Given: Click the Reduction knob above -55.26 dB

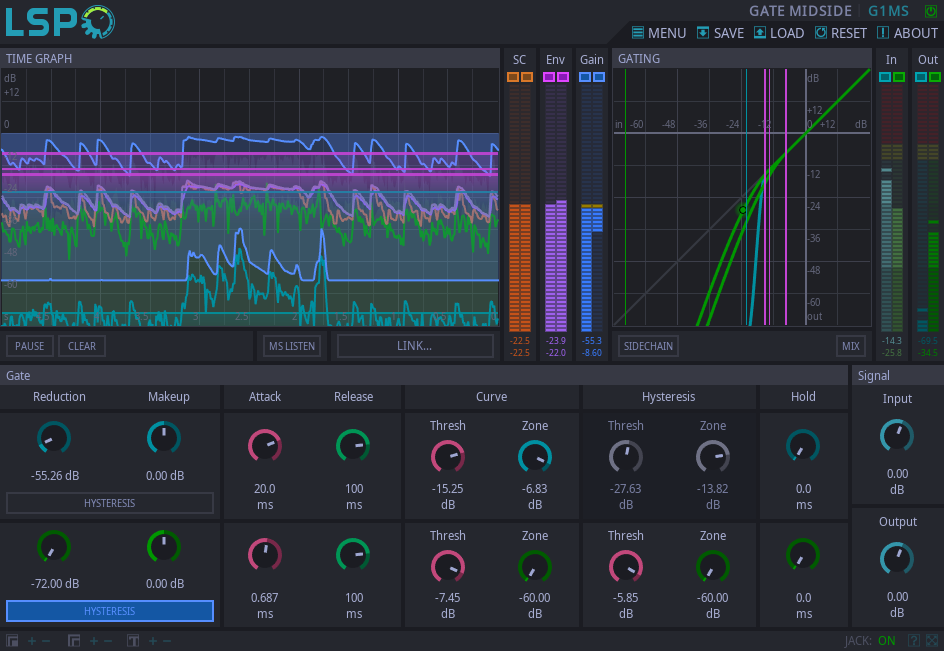Looking at the screenshot, I should [54, 438].
